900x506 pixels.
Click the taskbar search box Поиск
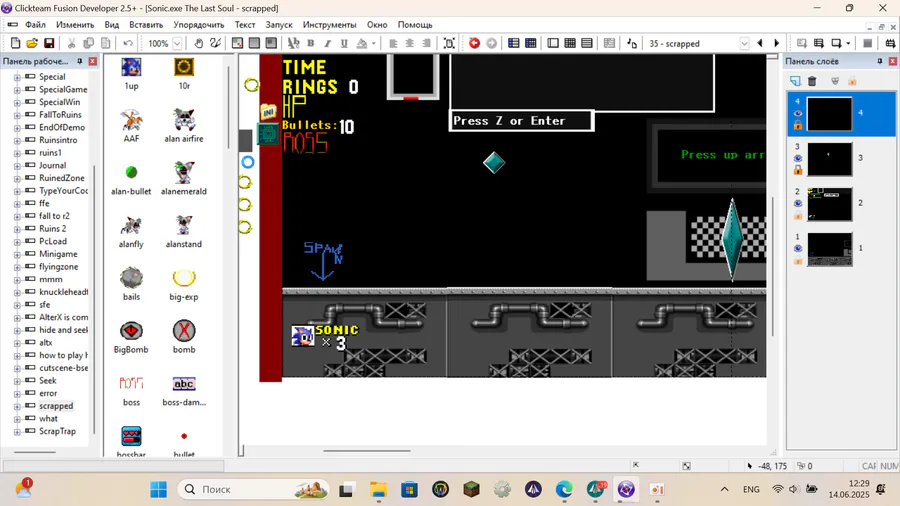254,489
